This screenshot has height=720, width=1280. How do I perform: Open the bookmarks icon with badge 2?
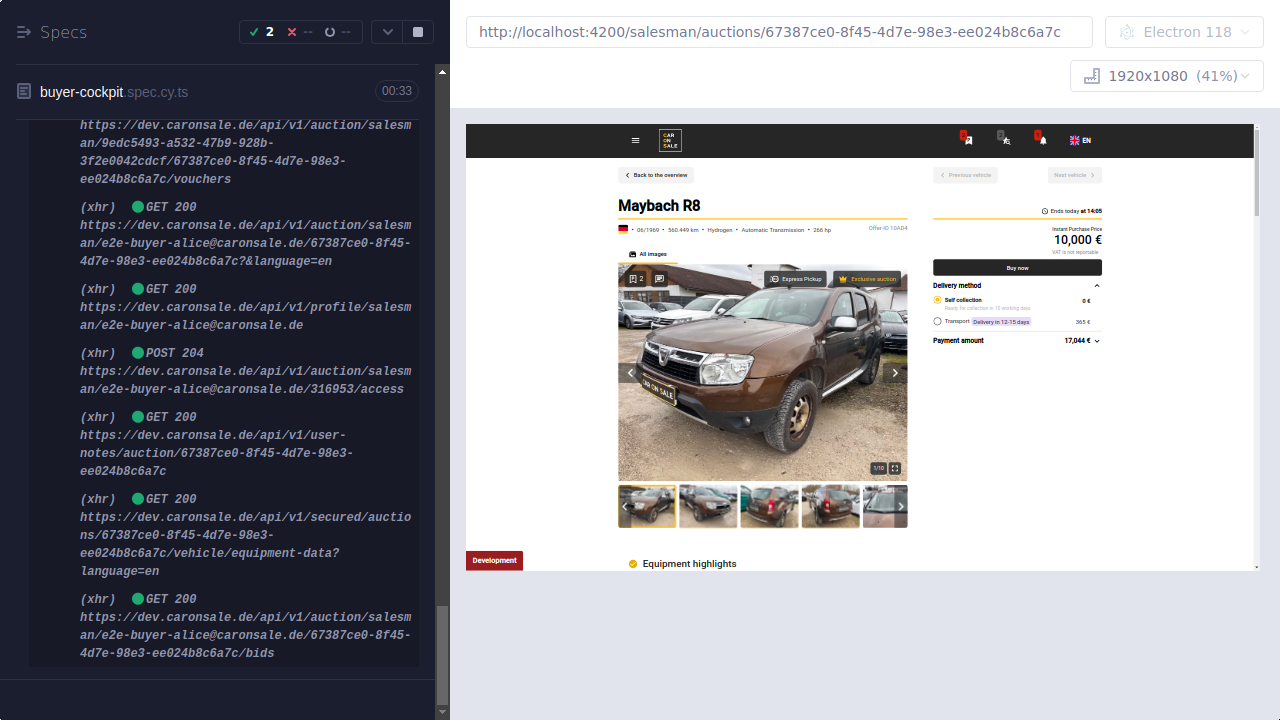(967, 141)
